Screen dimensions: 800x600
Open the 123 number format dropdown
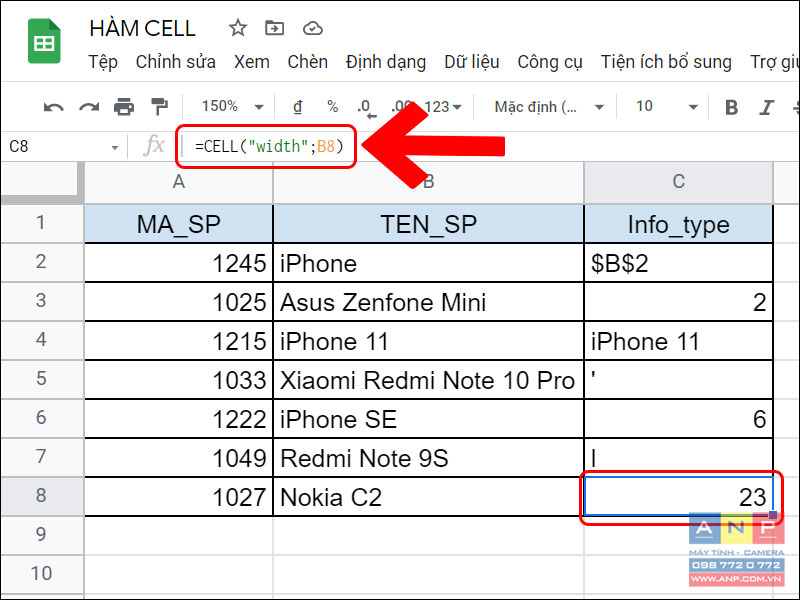pyautogui.click(x=443, y=107)
